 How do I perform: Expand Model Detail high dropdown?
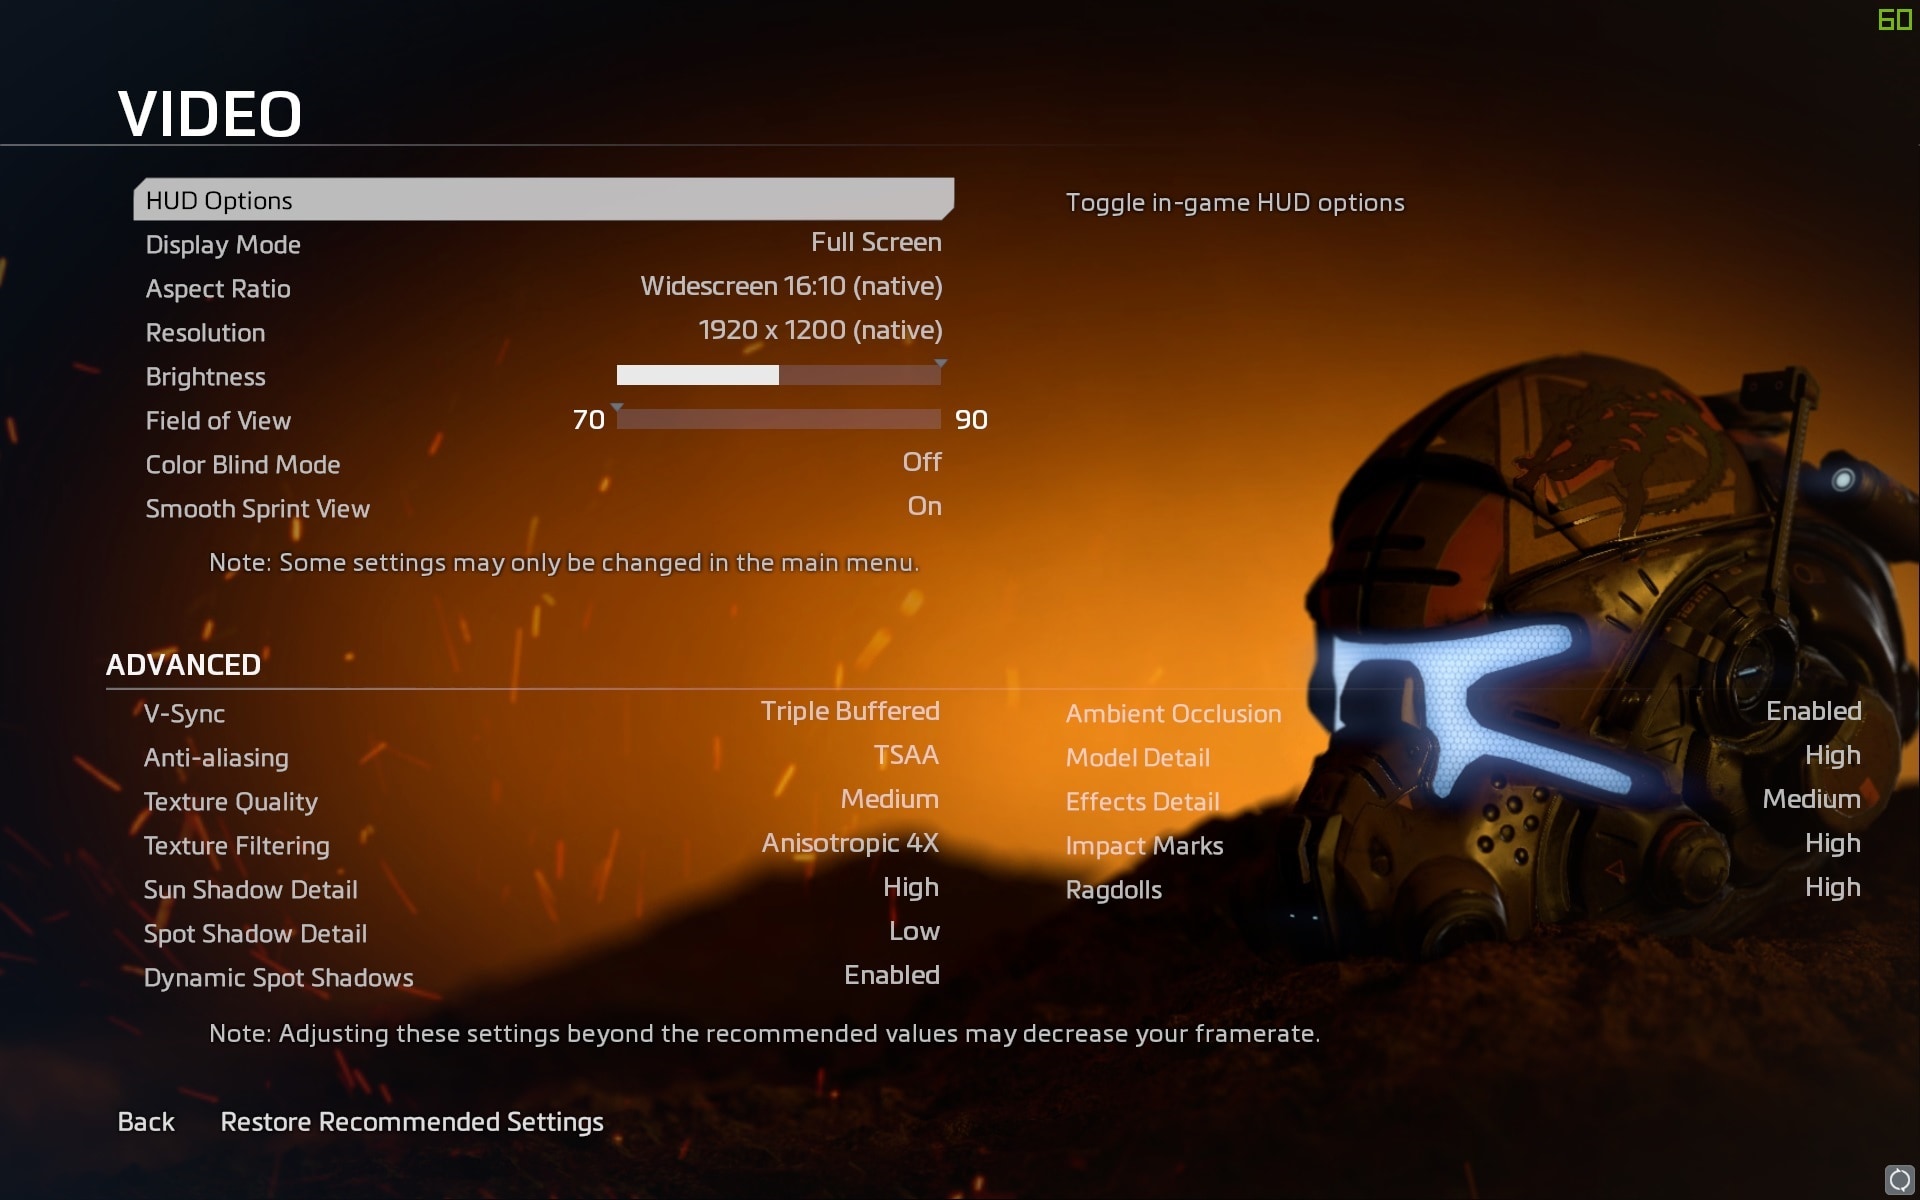[1833, 756]
